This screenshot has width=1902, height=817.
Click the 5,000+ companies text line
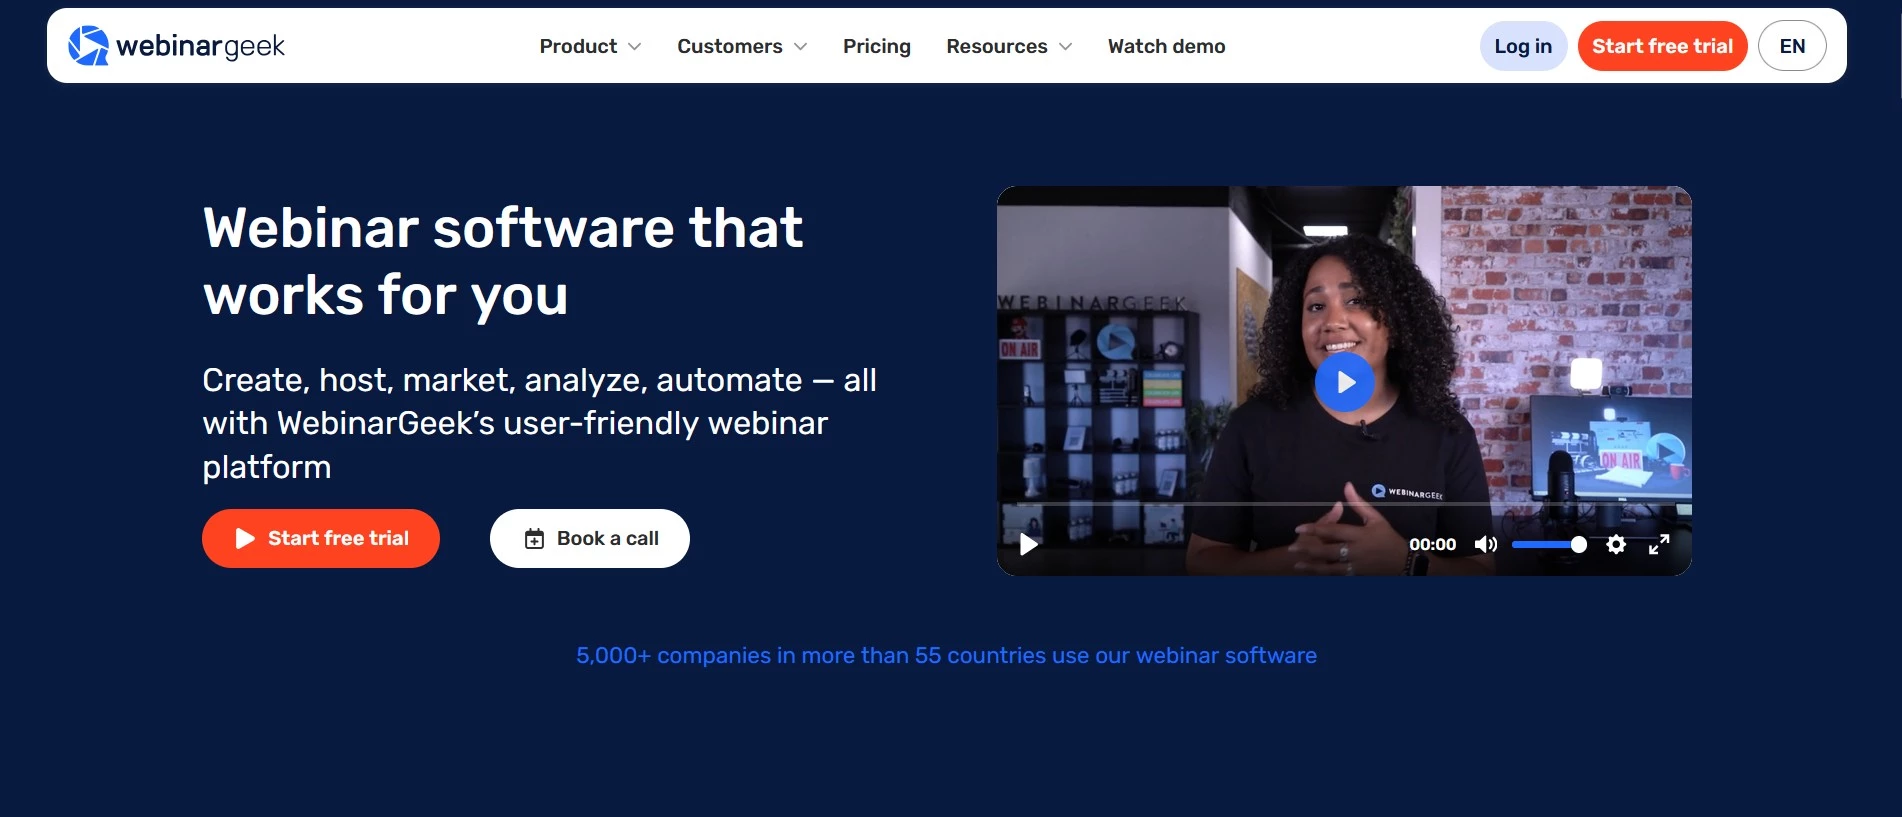[x=946, y=655]
